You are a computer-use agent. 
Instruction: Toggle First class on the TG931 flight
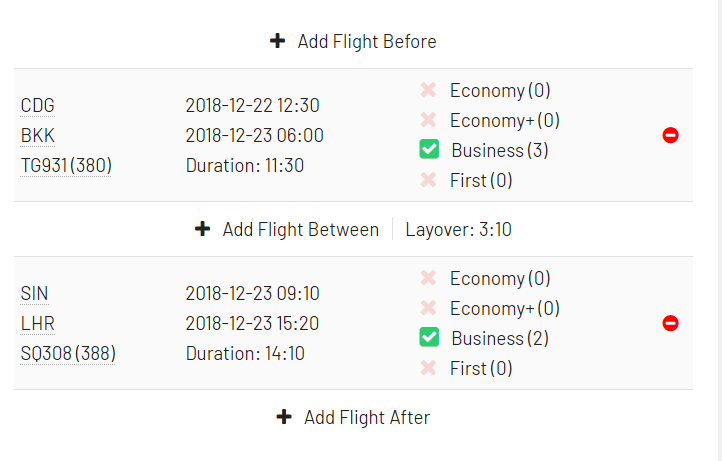pyautogui.click(x=428, y=180)
